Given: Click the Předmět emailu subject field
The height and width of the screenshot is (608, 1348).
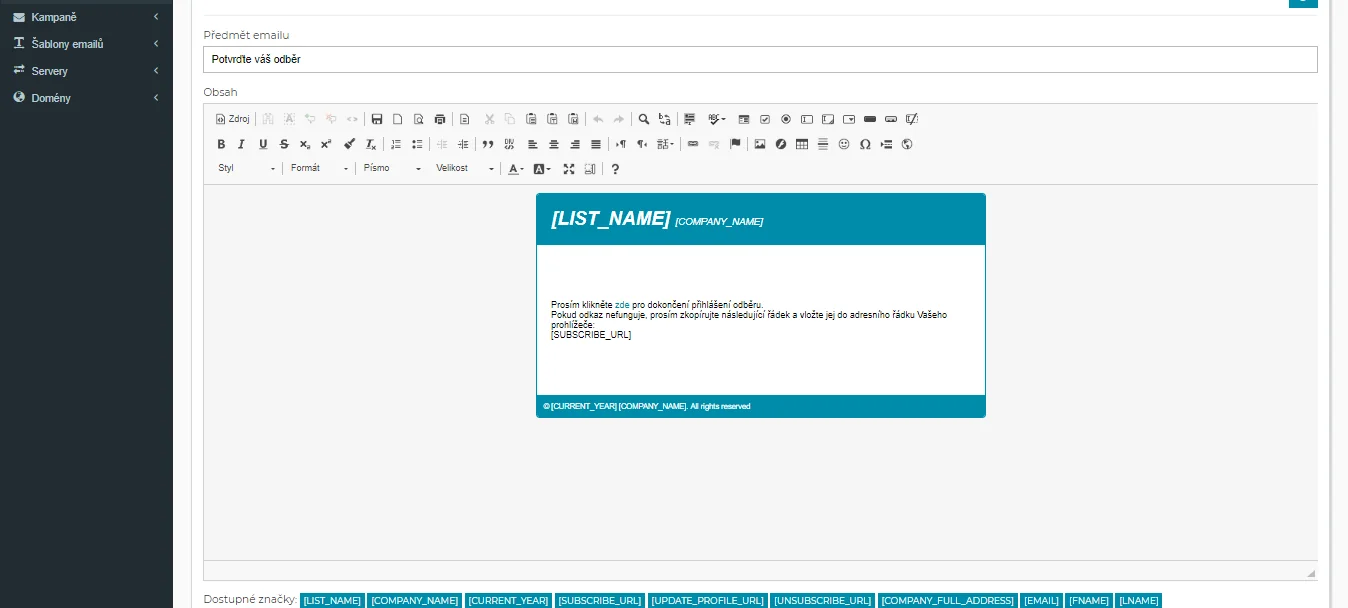Looking at the screenshot, I should [760, 59].
